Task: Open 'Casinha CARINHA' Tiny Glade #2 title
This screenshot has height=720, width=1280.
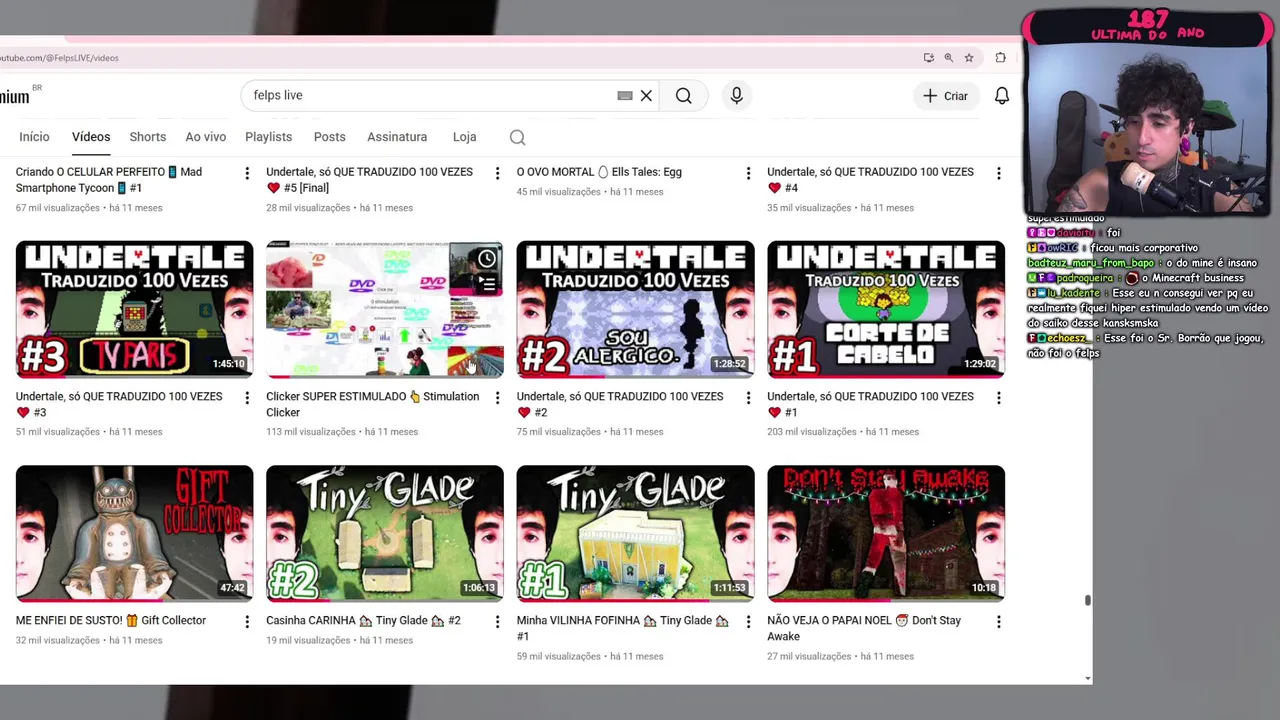Action: pyautogui.click(x=363, y=621)
